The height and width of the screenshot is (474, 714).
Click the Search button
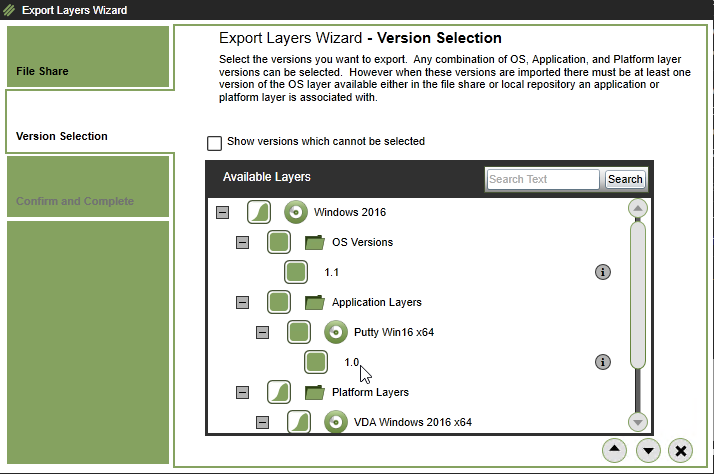[x=625, y=179]
